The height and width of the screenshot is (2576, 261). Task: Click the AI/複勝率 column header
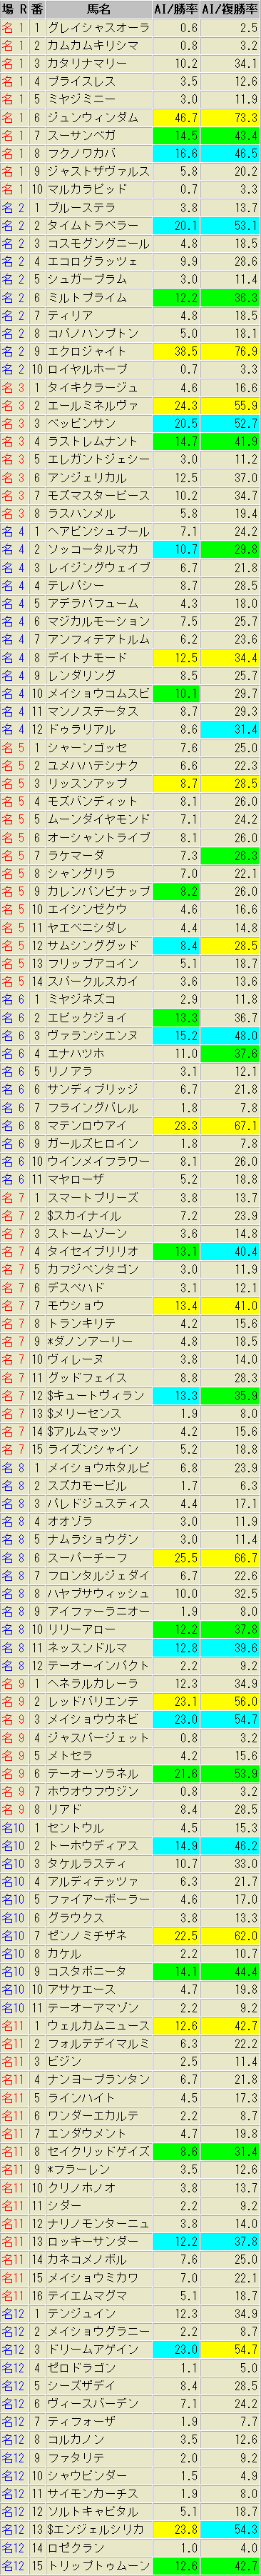click(230, 9)
